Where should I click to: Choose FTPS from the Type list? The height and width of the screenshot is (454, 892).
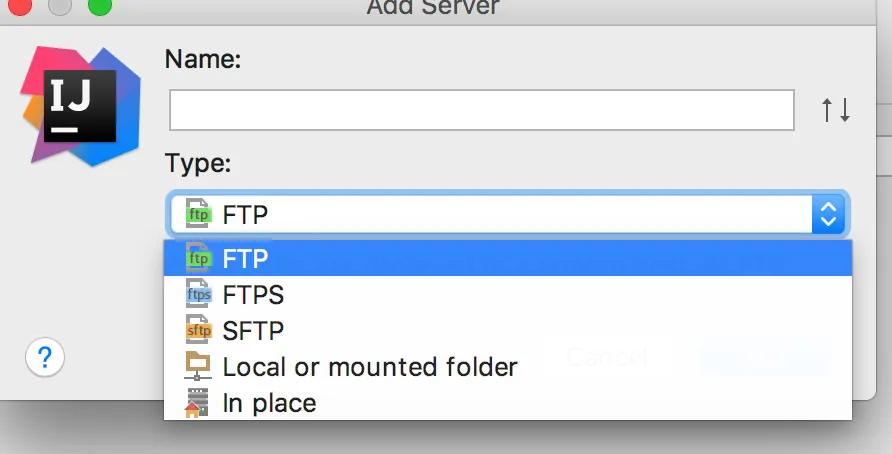click(254, 295)
